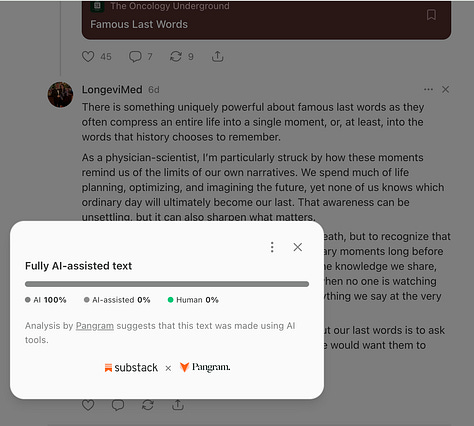Click the Pangram logo in popup footer
This screenshot has width=474, height=426.
coord(205,367)
